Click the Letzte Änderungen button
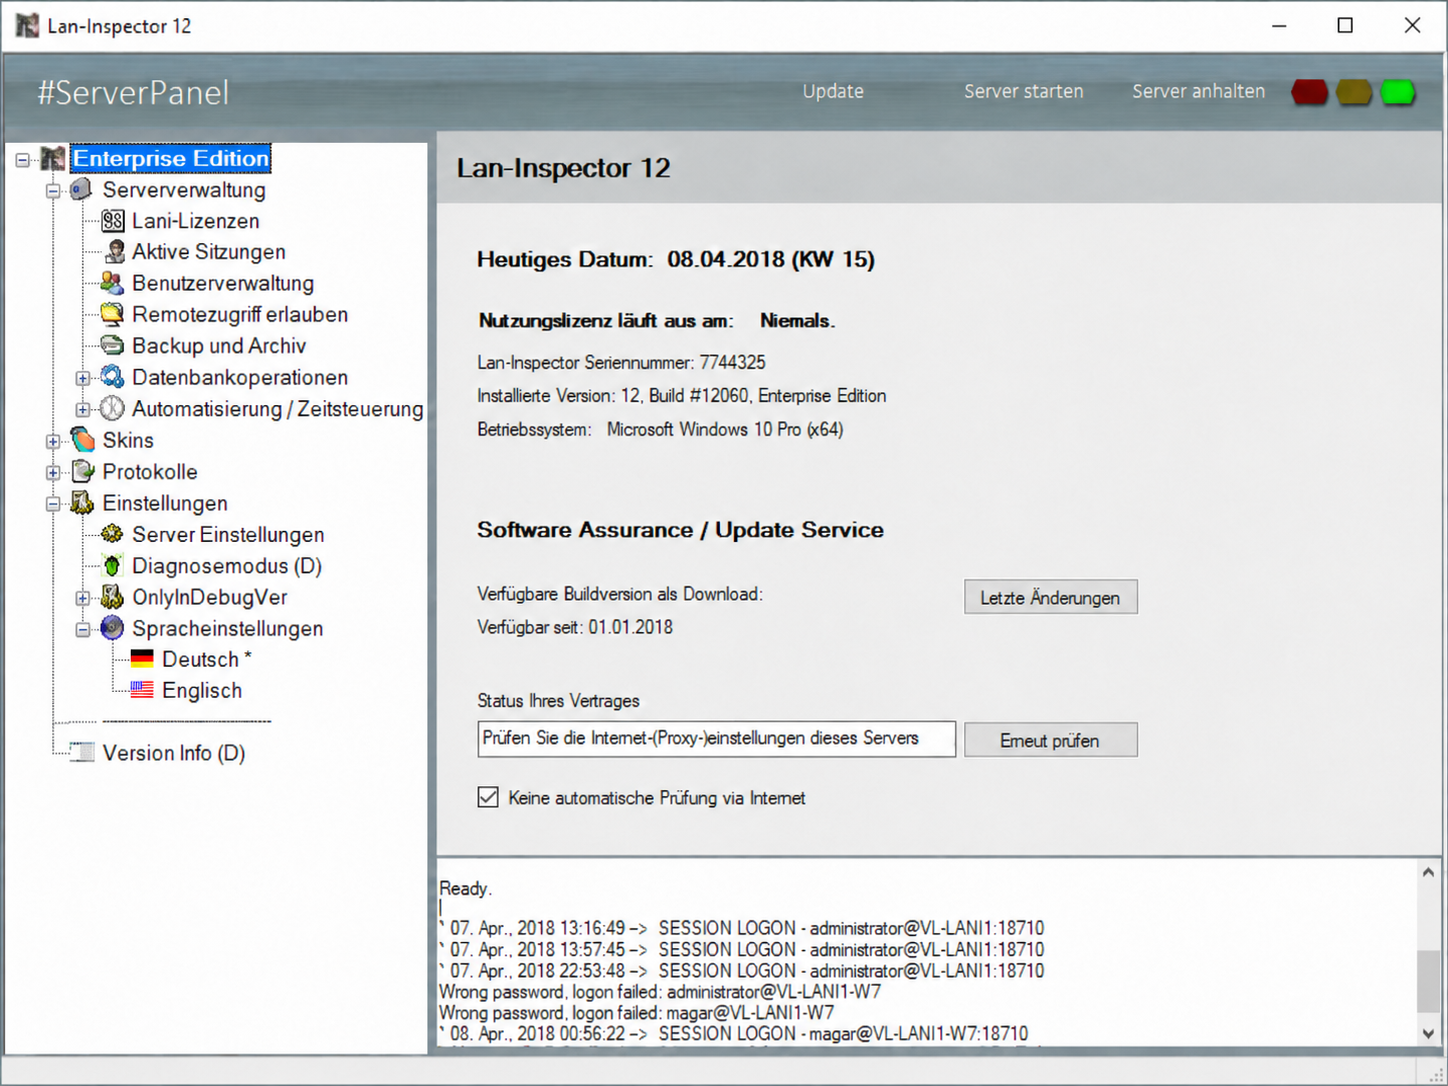Screen dimensions: 1448x1086 [x=1050, y=597]
